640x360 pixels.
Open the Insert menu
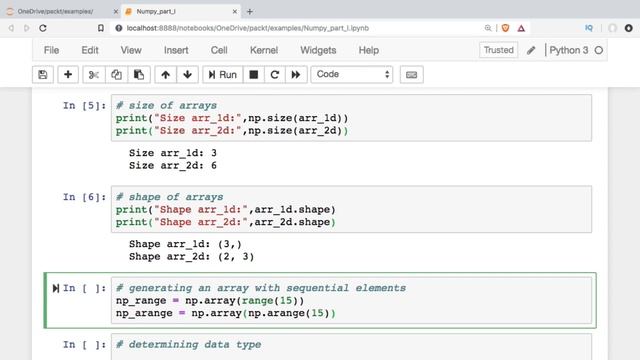(176, 50)
